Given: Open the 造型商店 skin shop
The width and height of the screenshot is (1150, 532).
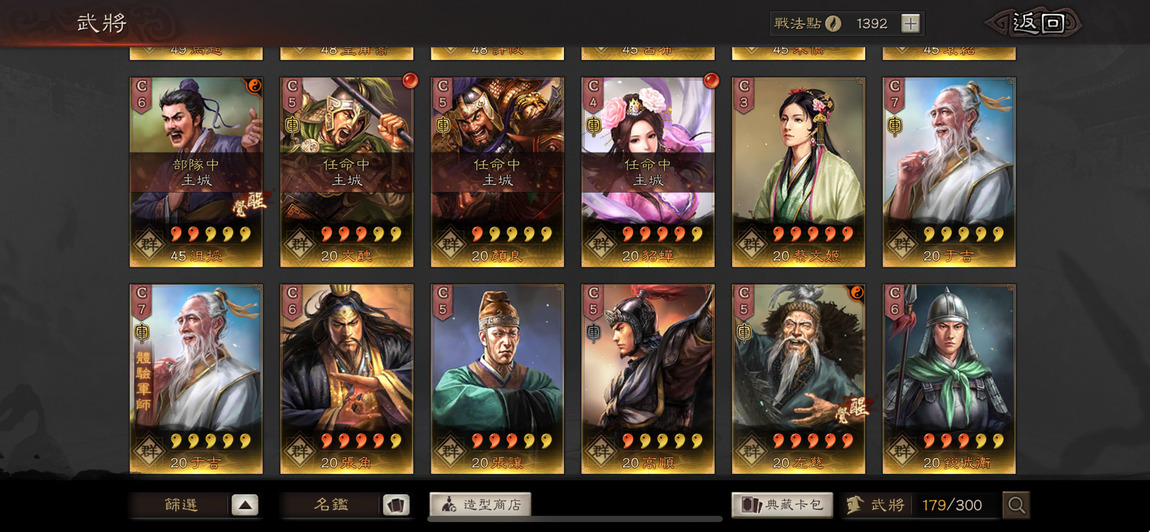Looking at the screenshot, I should click(480, 505).
